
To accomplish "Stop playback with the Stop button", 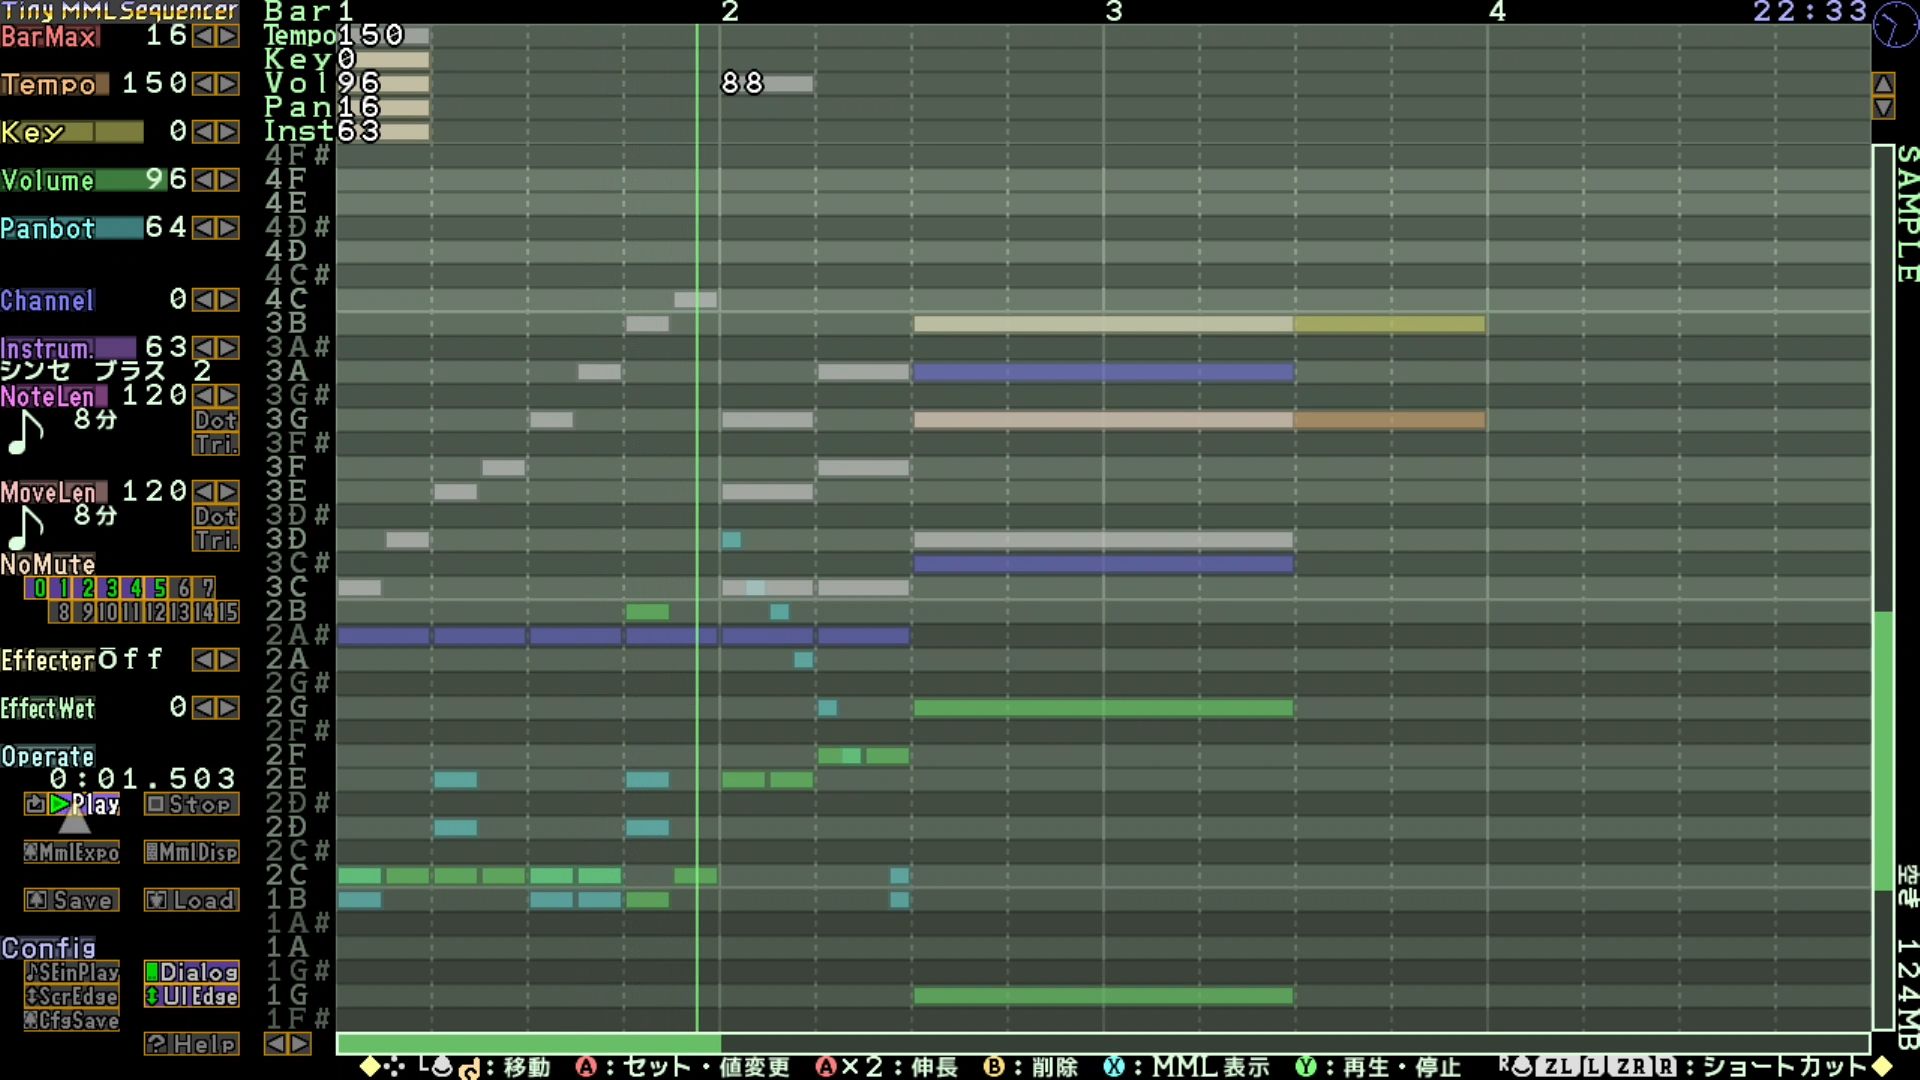I will click(191, 804).
